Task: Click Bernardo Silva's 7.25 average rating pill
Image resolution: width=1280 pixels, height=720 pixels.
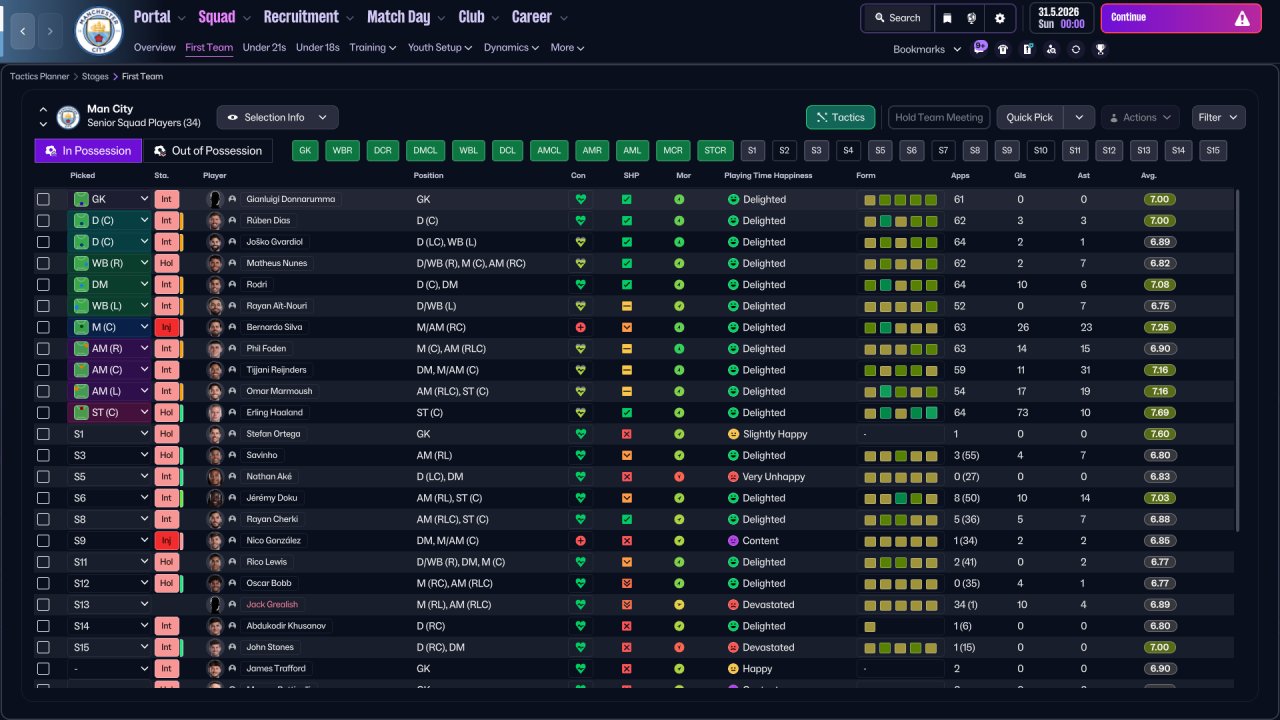Action: (1160, 327)
